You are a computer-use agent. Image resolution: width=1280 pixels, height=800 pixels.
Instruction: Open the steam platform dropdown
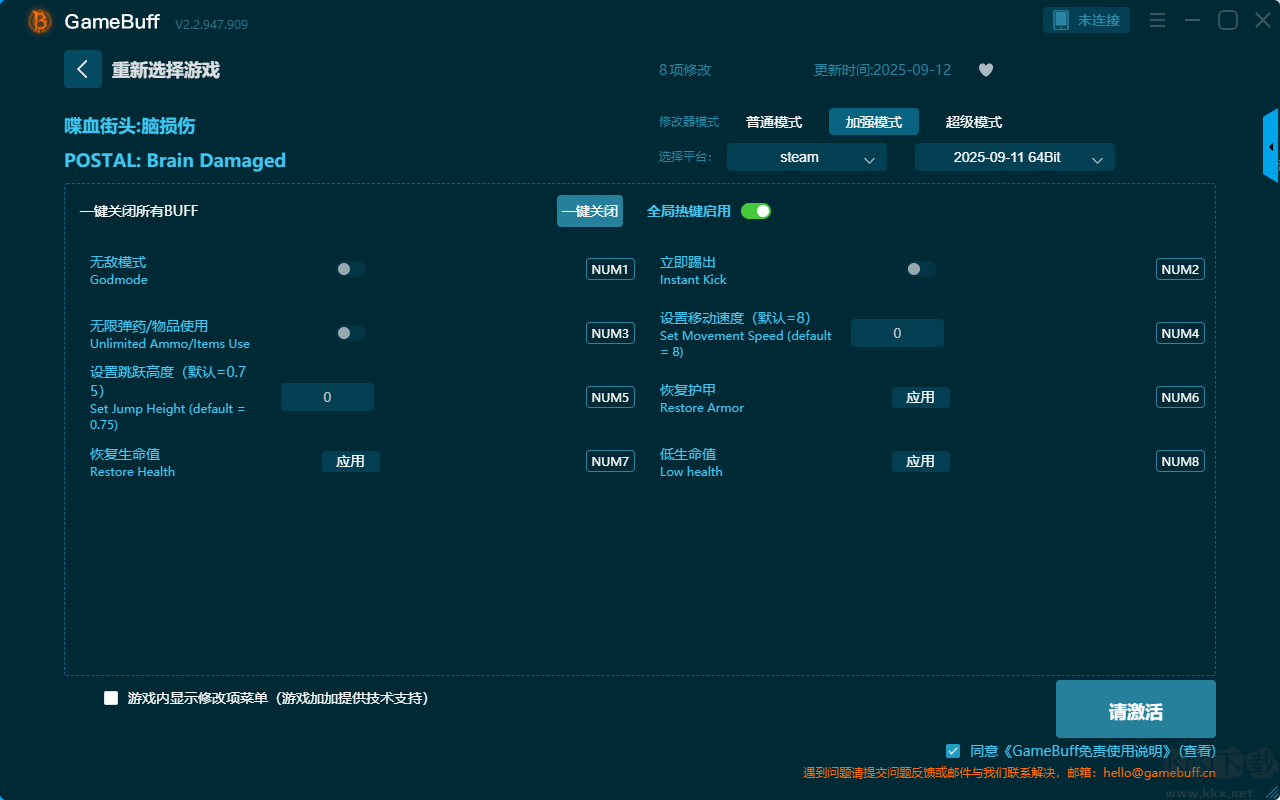(x=807, y=157)
